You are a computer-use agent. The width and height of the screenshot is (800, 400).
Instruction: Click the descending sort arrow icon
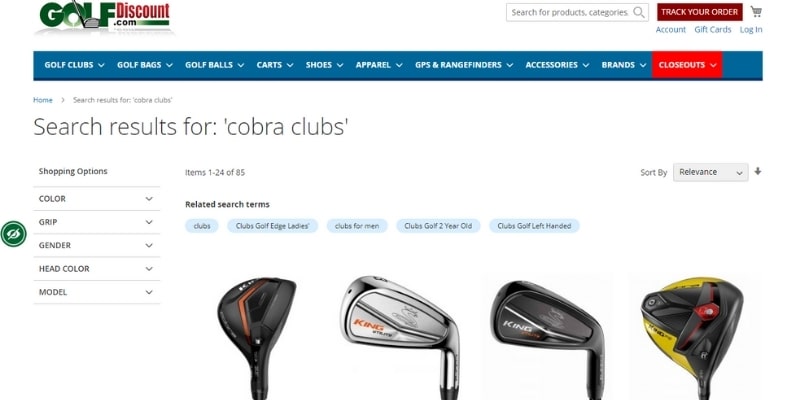click(x=758, y=171)
